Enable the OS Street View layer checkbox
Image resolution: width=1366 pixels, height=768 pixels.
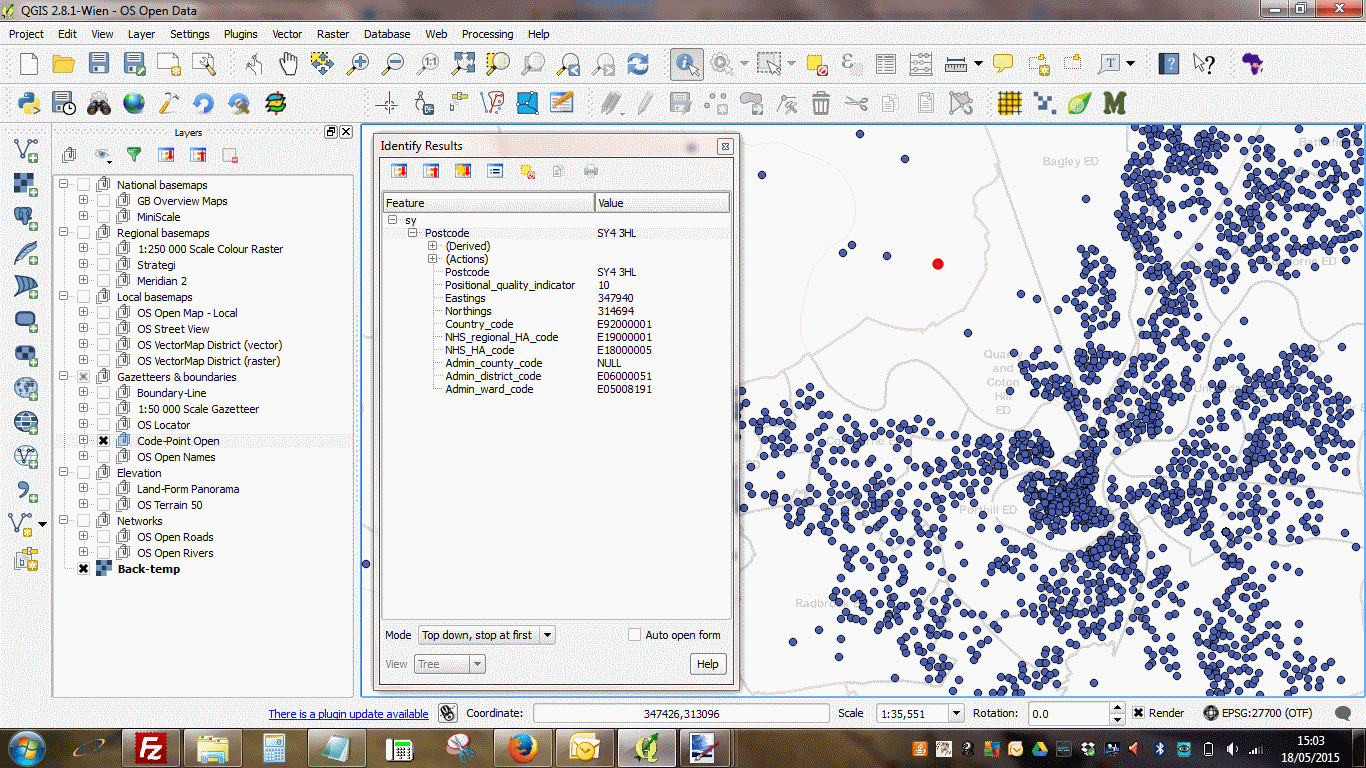pos(103,329)
